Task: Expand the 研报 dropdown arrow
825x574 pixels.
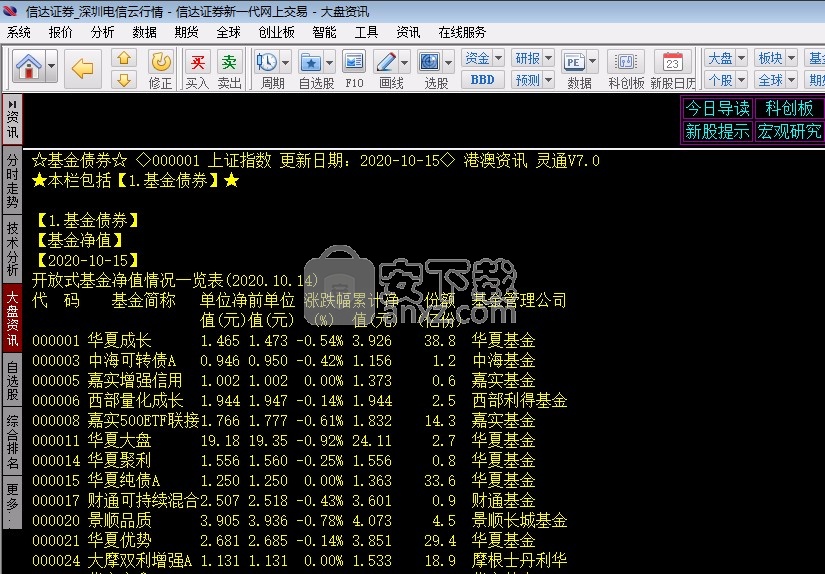Action: 548,58
